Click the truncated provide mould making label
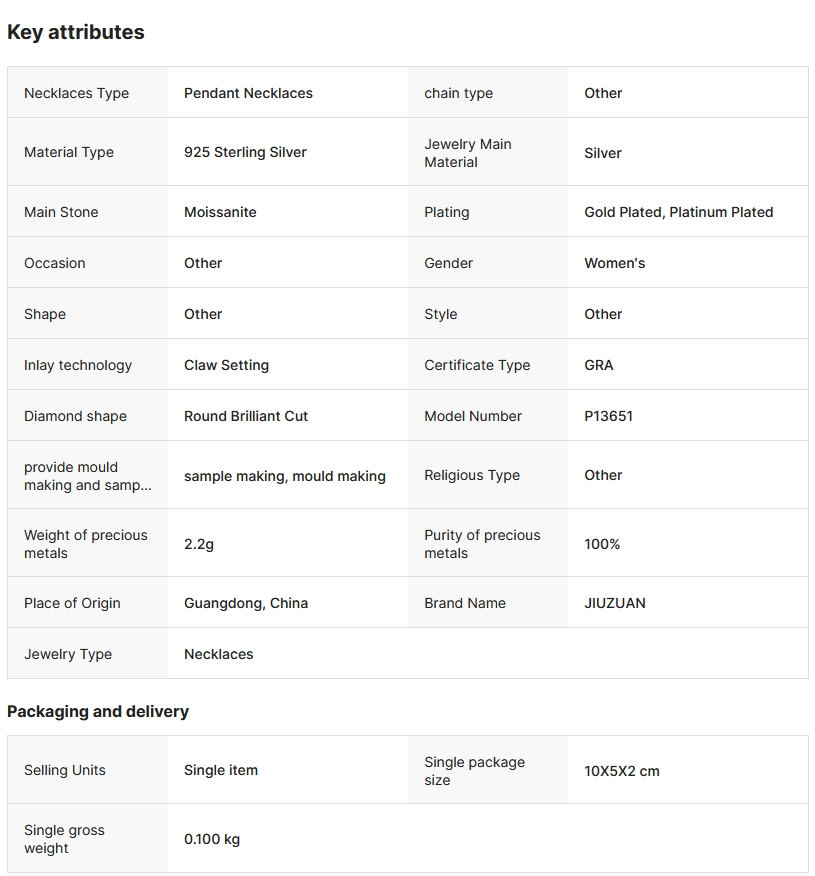This screenshot has height=876, width=815. pos(87,476)
